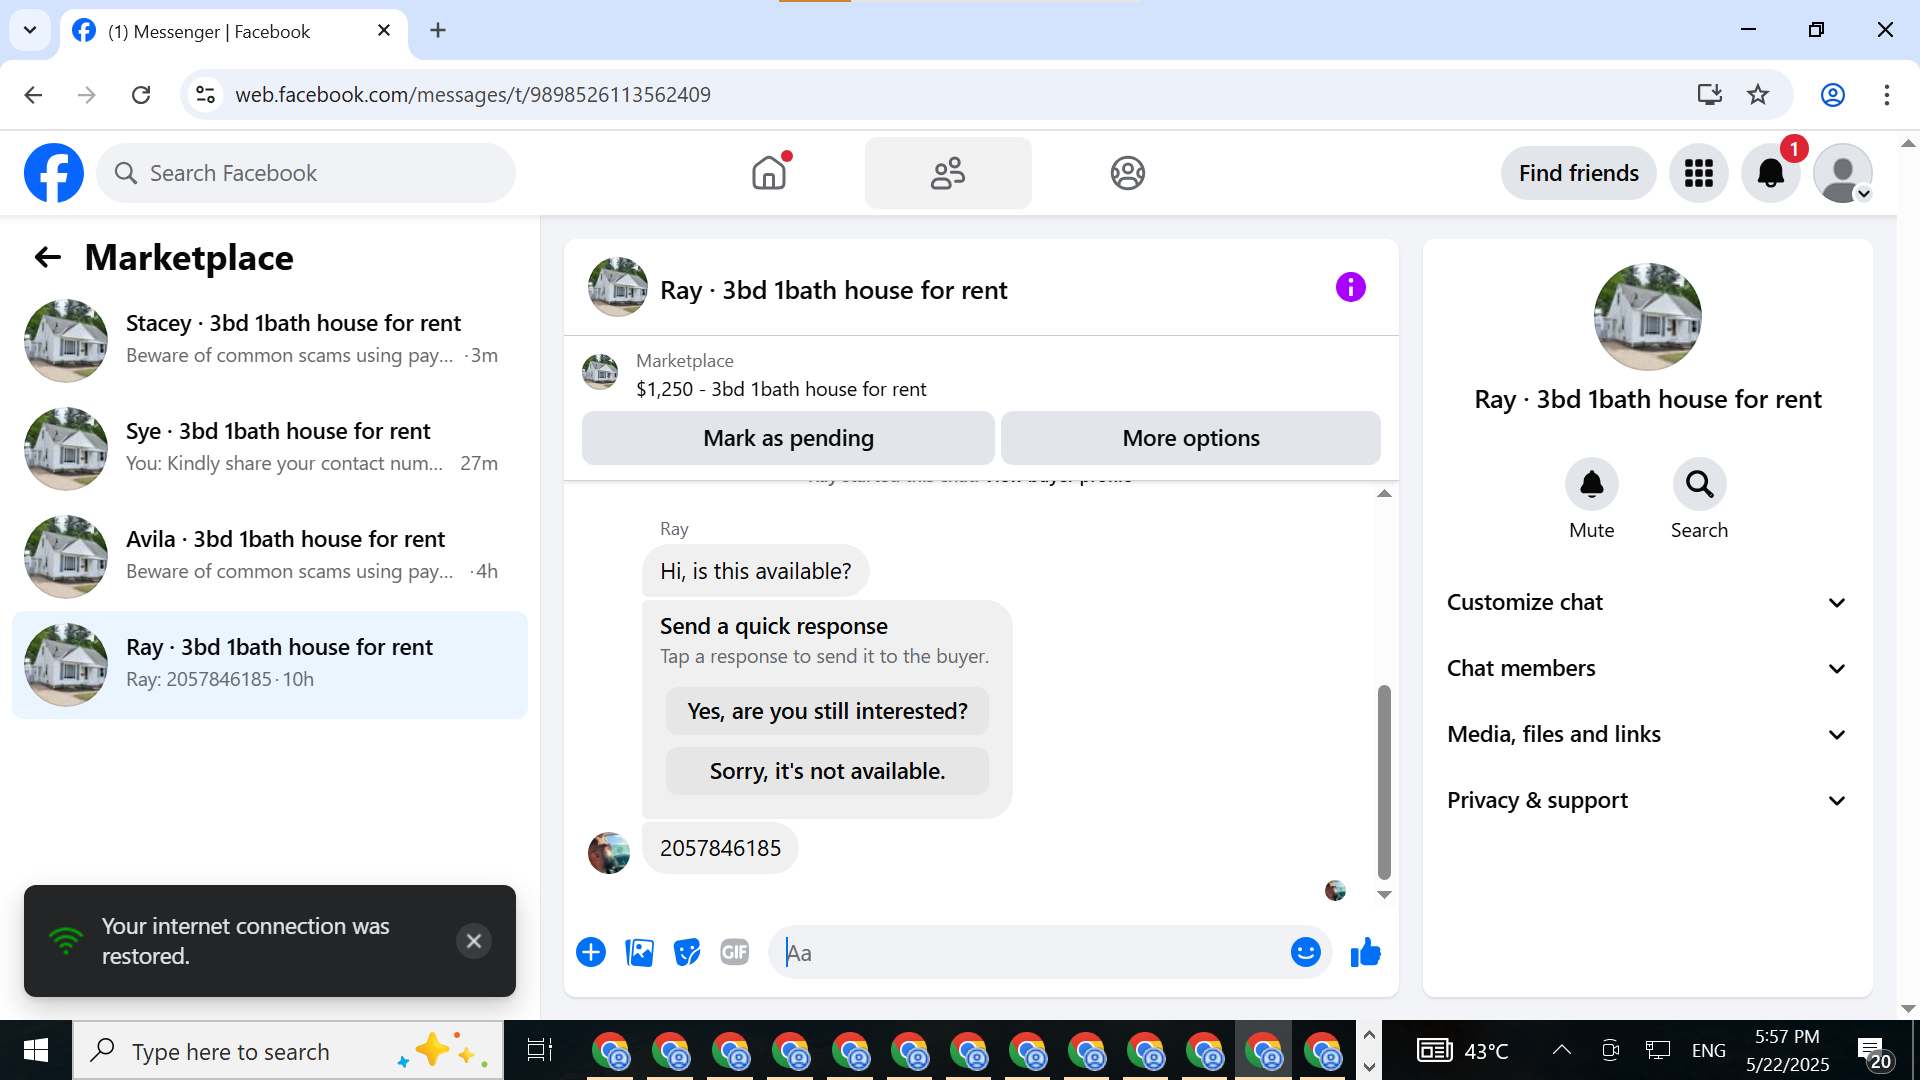Close the Messenger Facebook tab

[x=384, y=31]
